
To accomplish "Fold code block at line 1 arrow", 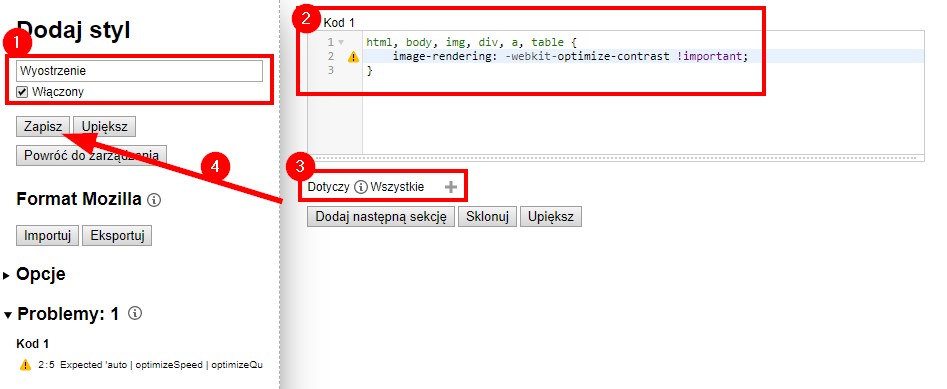I will pyautogui.click(x=341, y=42).
